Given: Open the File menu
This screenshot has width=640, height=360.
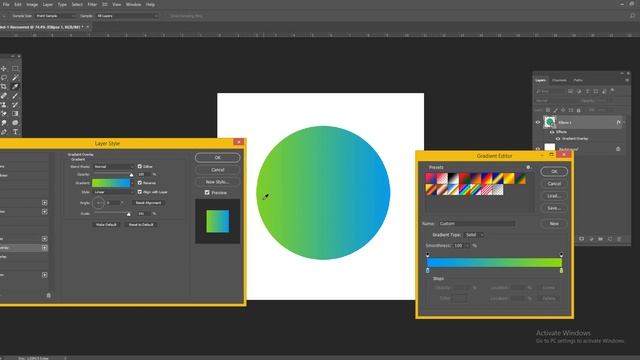Looking at the screenshot, I should tap(6, 4).
